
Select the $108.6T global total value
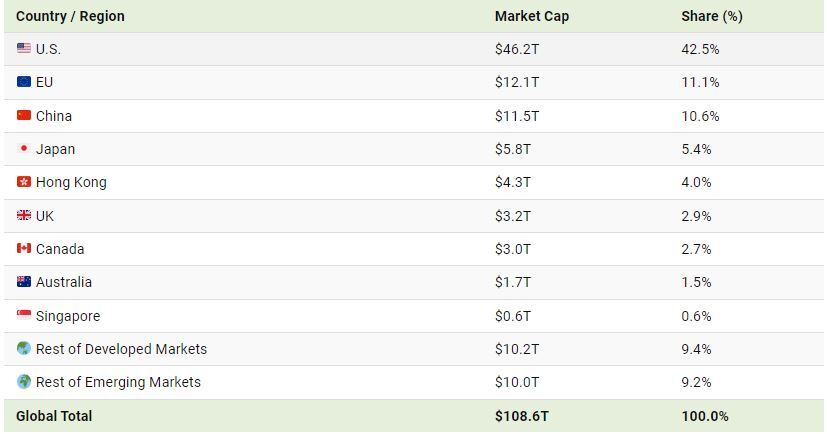coord(522,416)
